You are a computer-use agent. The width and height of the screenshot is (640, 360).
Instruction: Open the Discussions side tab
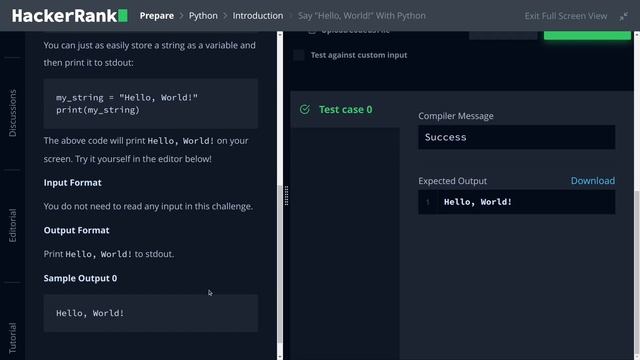13,113
